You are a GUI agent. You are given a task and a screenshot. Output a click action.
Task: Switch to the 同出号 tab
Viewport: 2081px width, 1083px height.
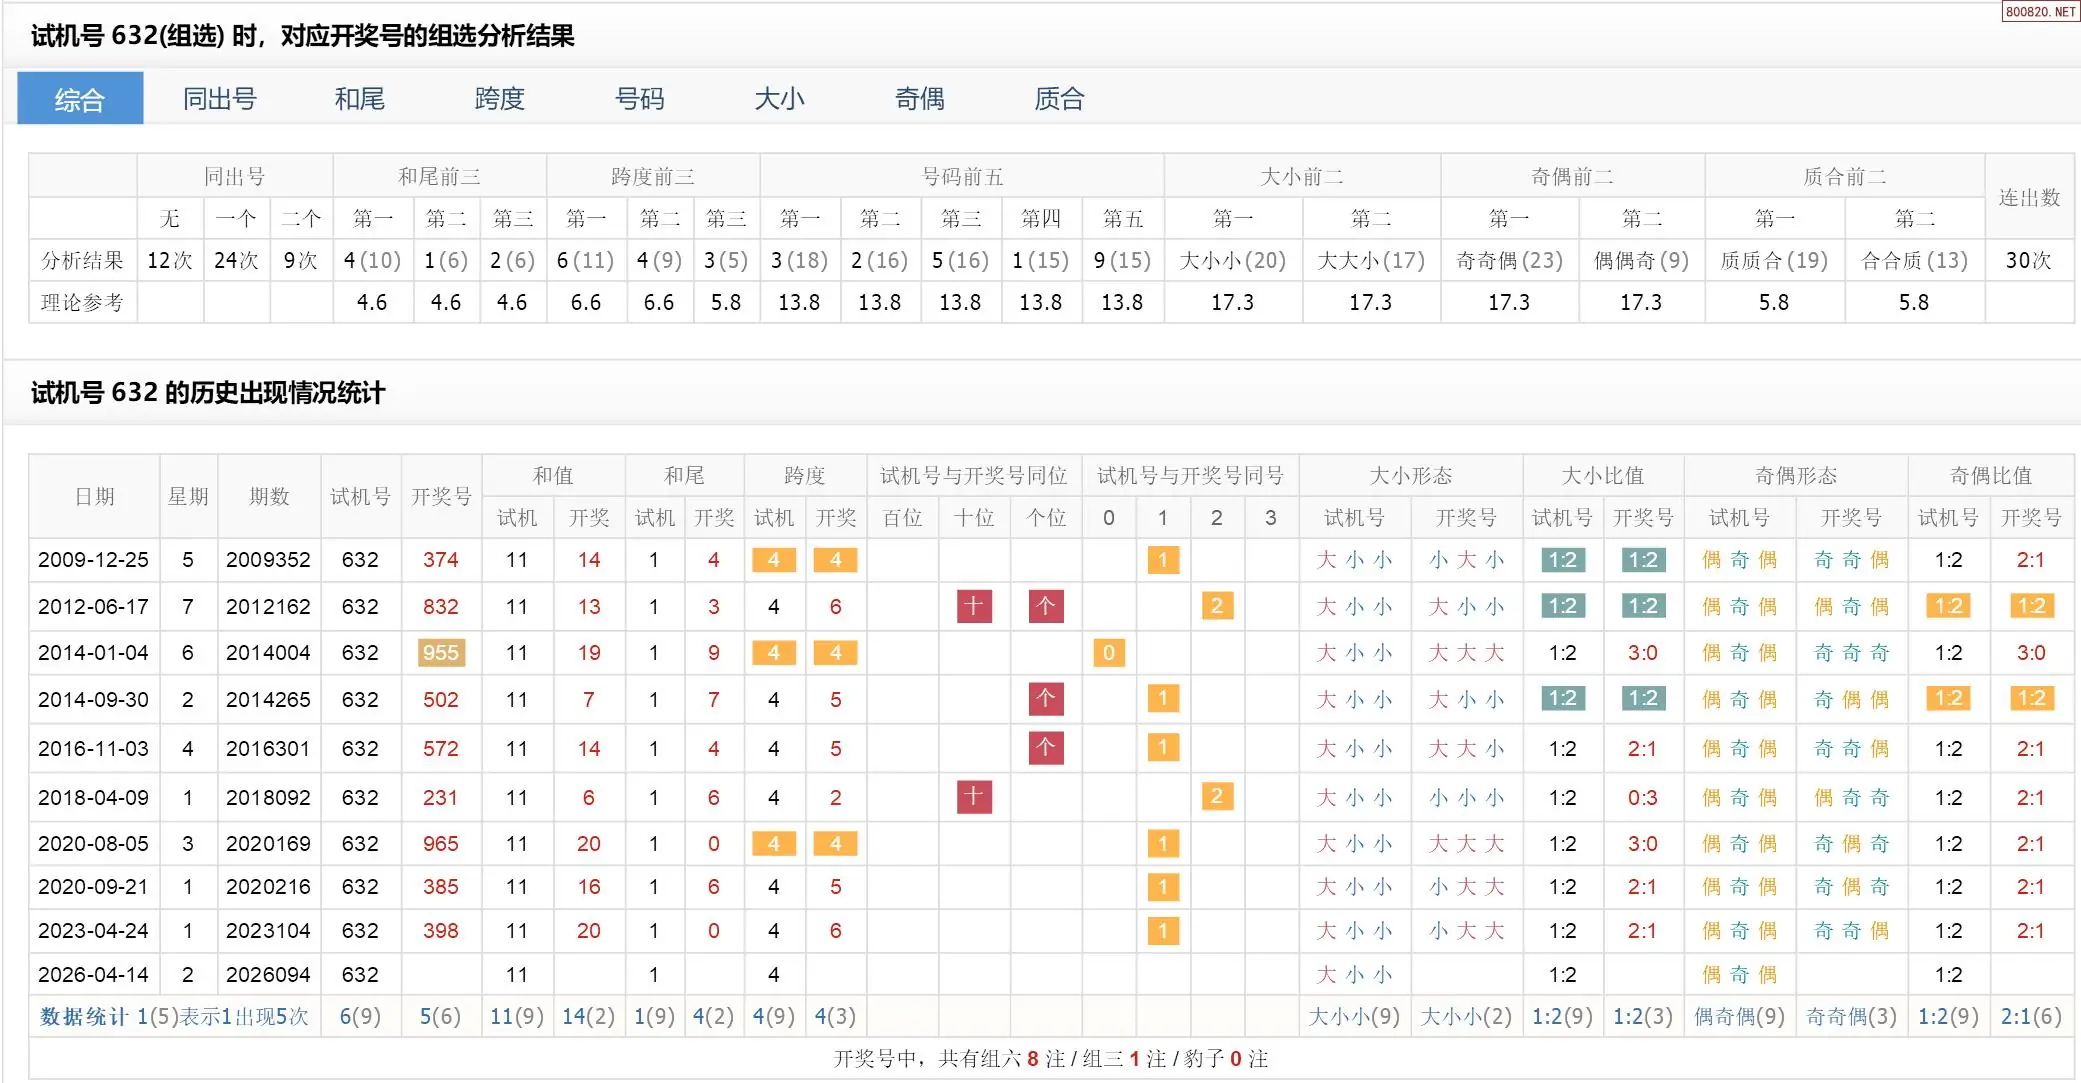pos(219,99)
